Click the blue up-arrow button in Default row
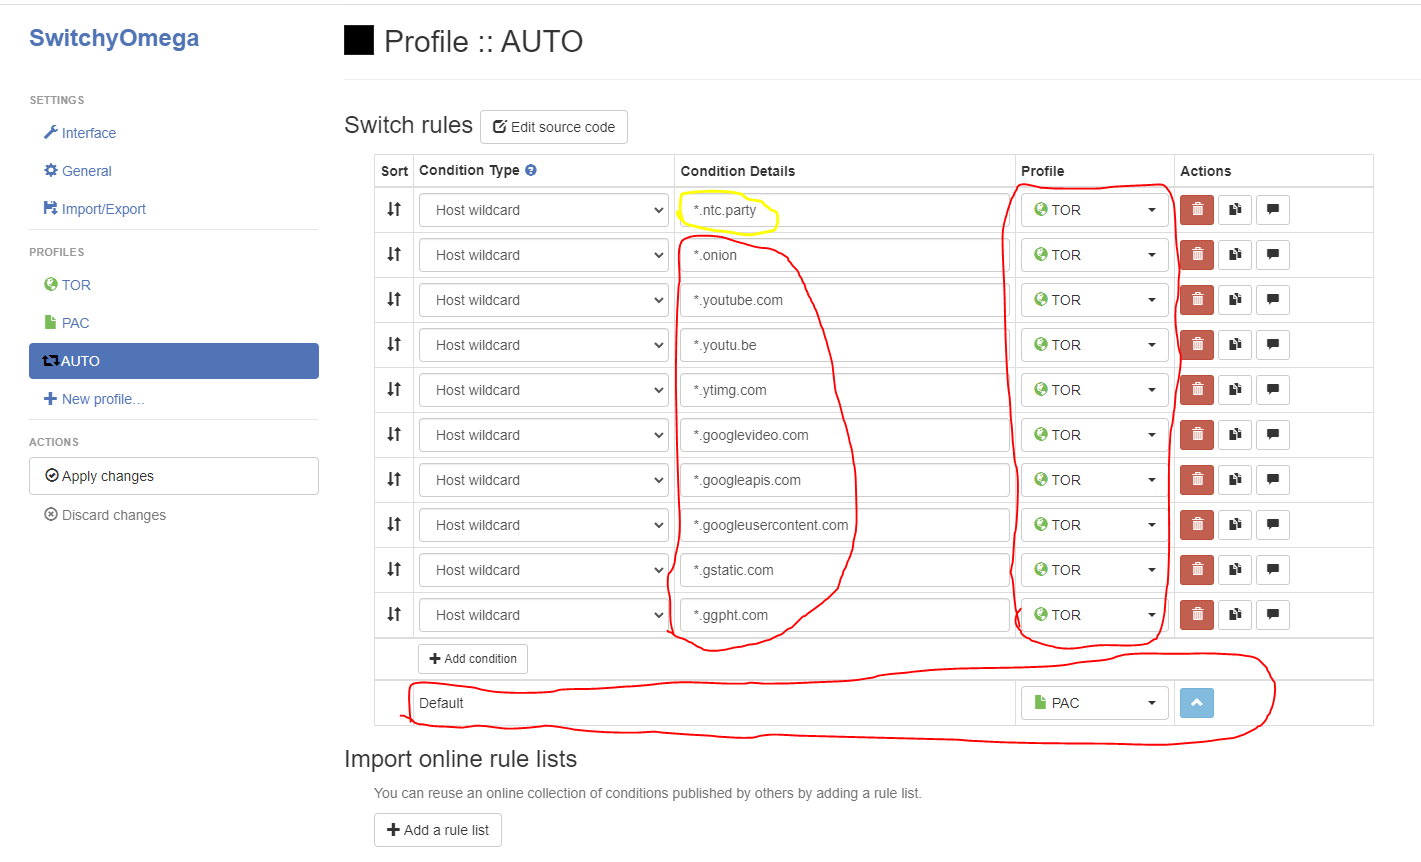1421x862 pixels. coord(1196,703)
